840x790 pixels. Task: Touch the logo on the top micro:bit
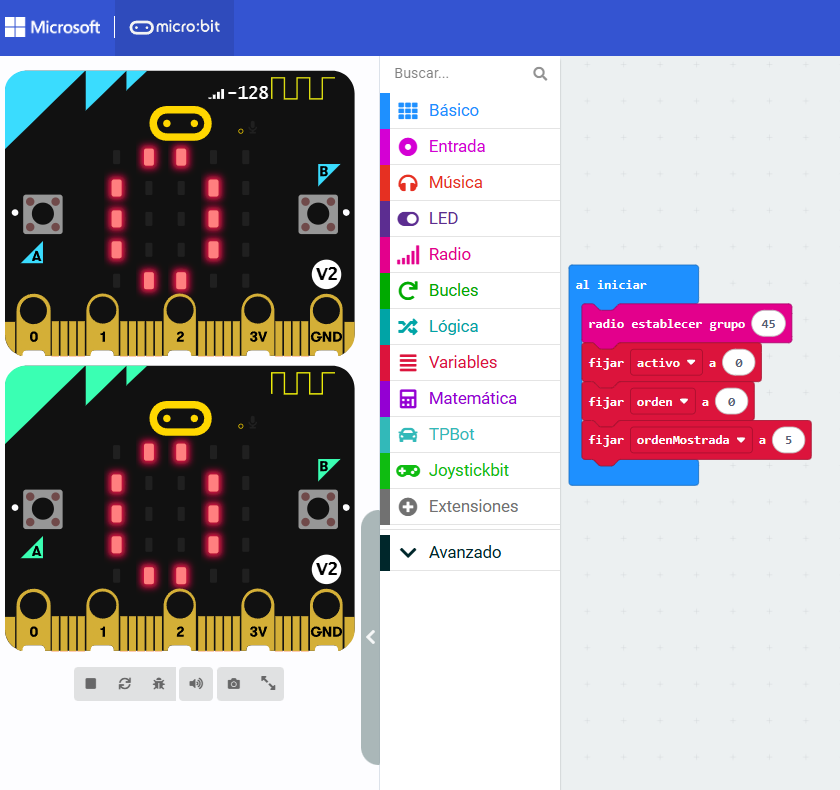(181, 124)
